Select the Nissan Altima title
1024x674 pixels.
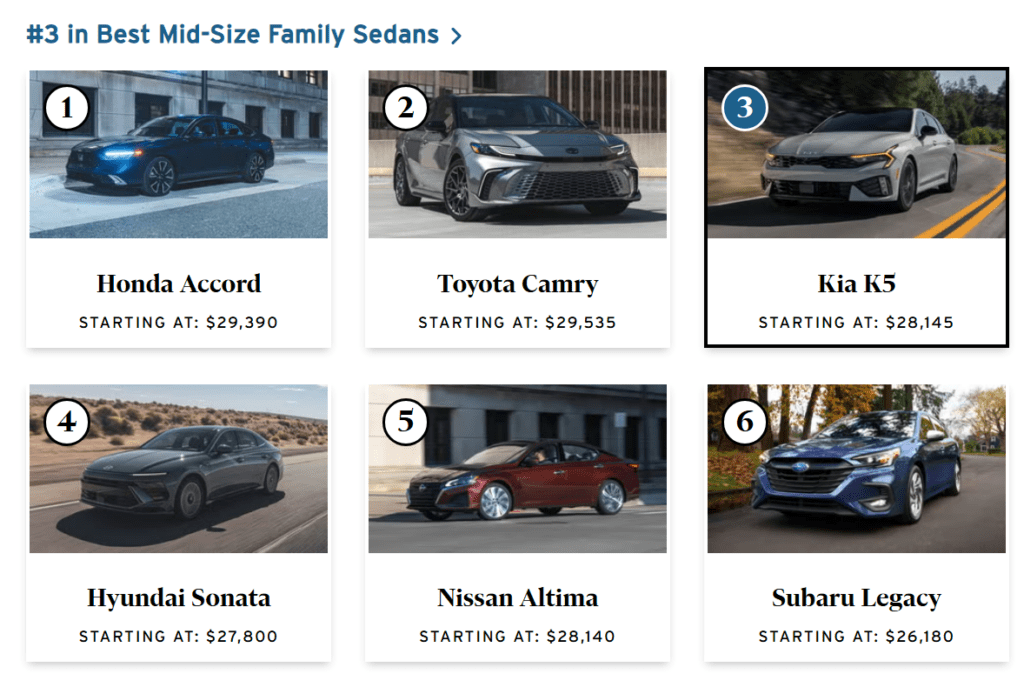[517, 598]
